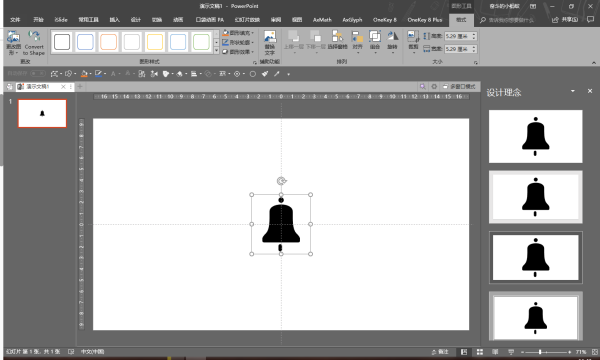Open quick access toolbar customize arrow
This screenshot has width=600, height=360.
click(x=289, y=74)
